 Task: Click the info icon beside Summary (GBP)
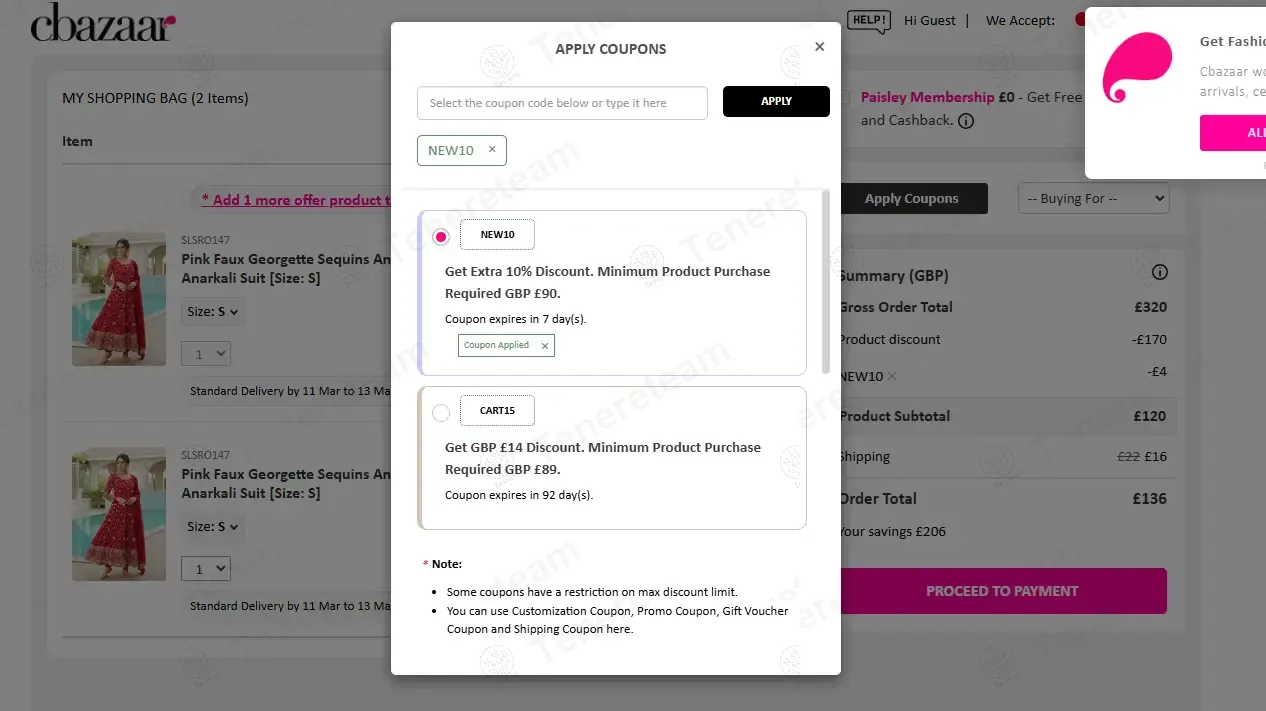click(x=1160, y=272)
